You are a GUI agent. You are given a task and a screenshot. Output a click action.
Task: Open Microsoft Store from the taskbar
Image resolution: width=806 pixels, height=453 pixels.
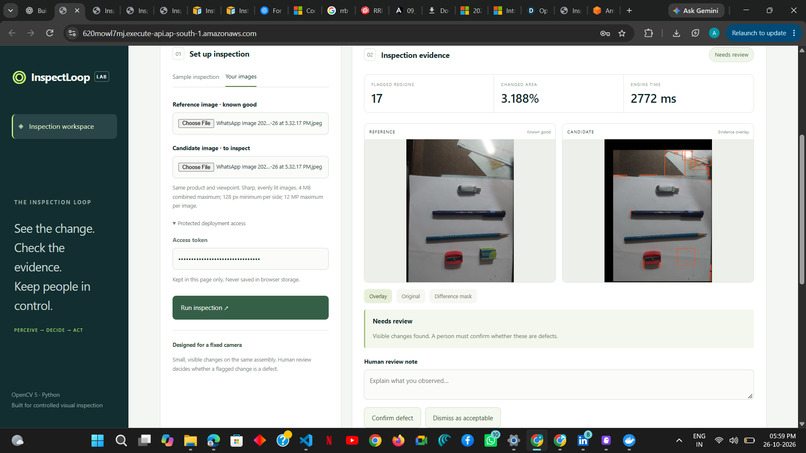(236, 441)
